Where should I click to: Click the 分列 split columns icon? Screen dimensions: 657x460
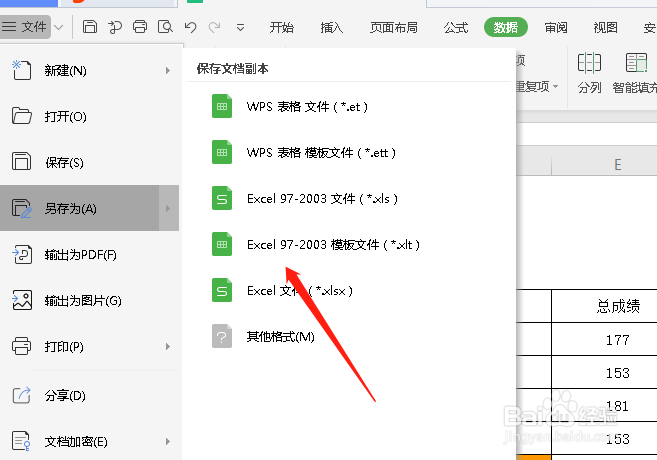589,63
